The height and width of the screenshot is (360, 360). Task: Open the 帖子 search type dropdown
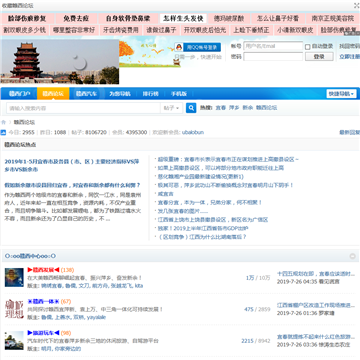pyautogui.click(x=172, y=108)
